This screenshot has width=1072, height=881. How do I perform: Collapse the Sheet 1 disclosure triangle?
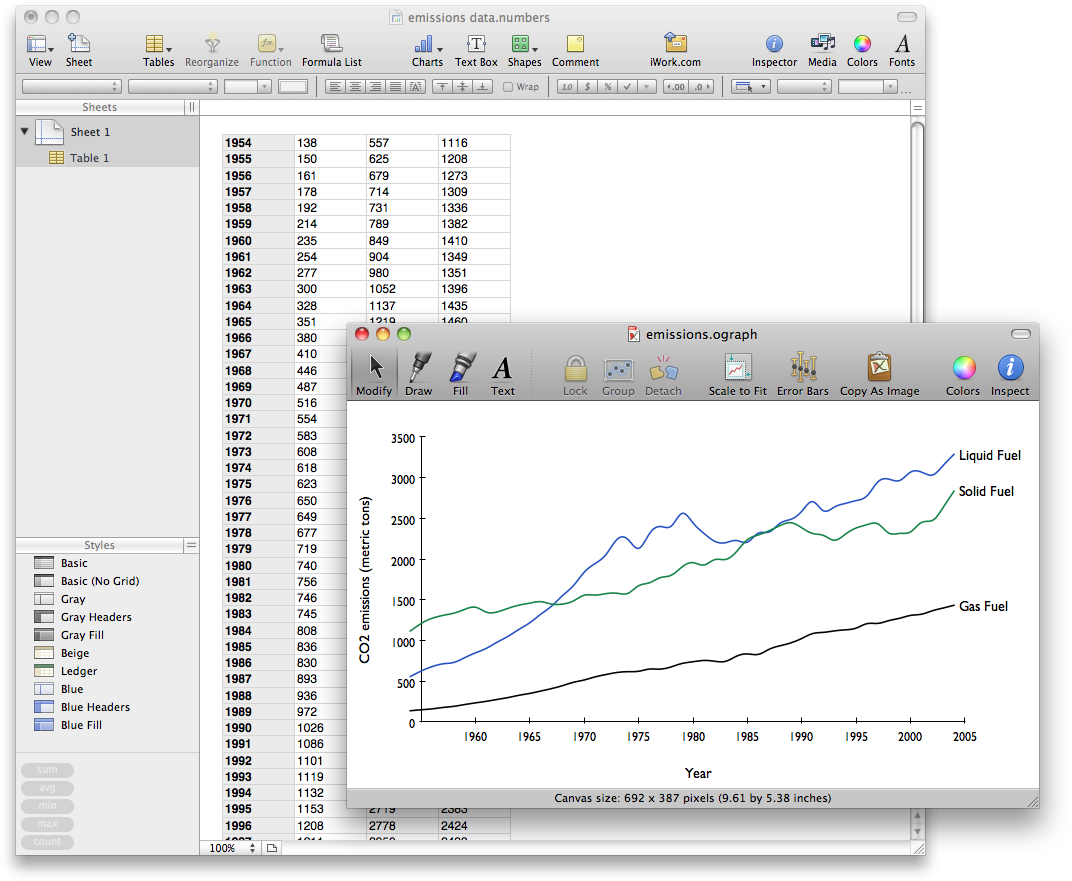[25, 131]
